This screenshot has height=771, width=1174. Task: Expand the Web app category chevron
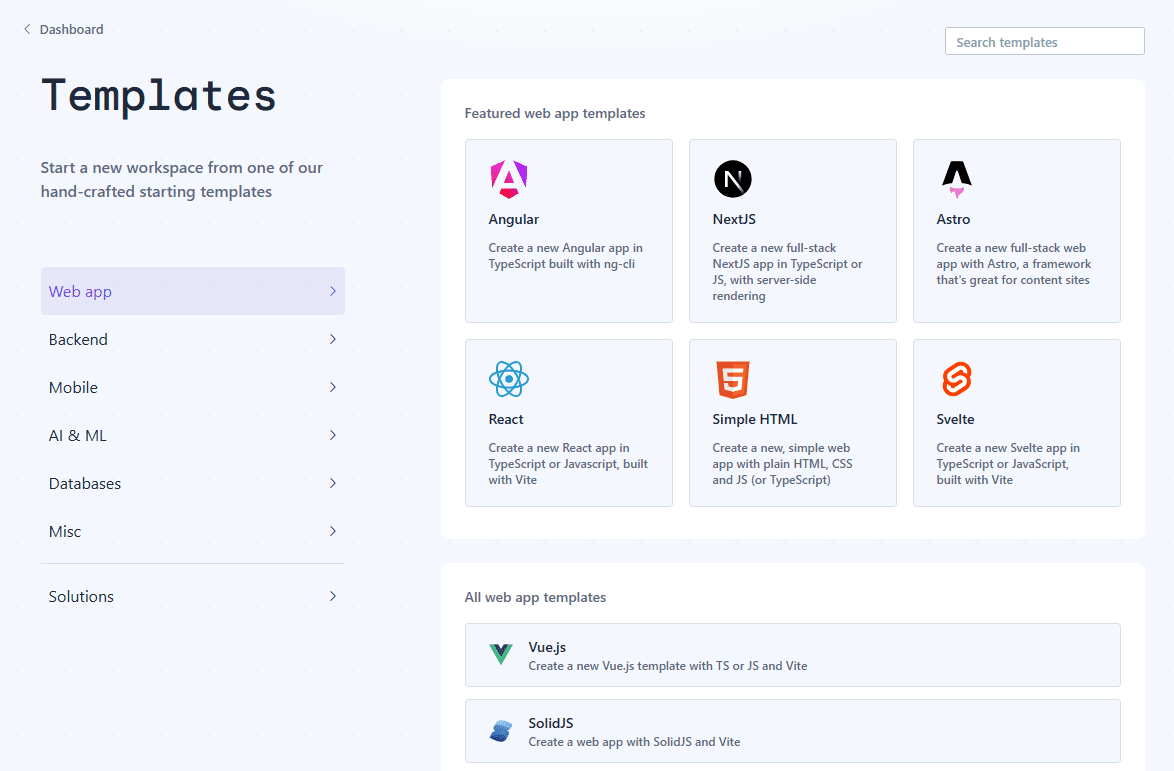click(332, 291)
